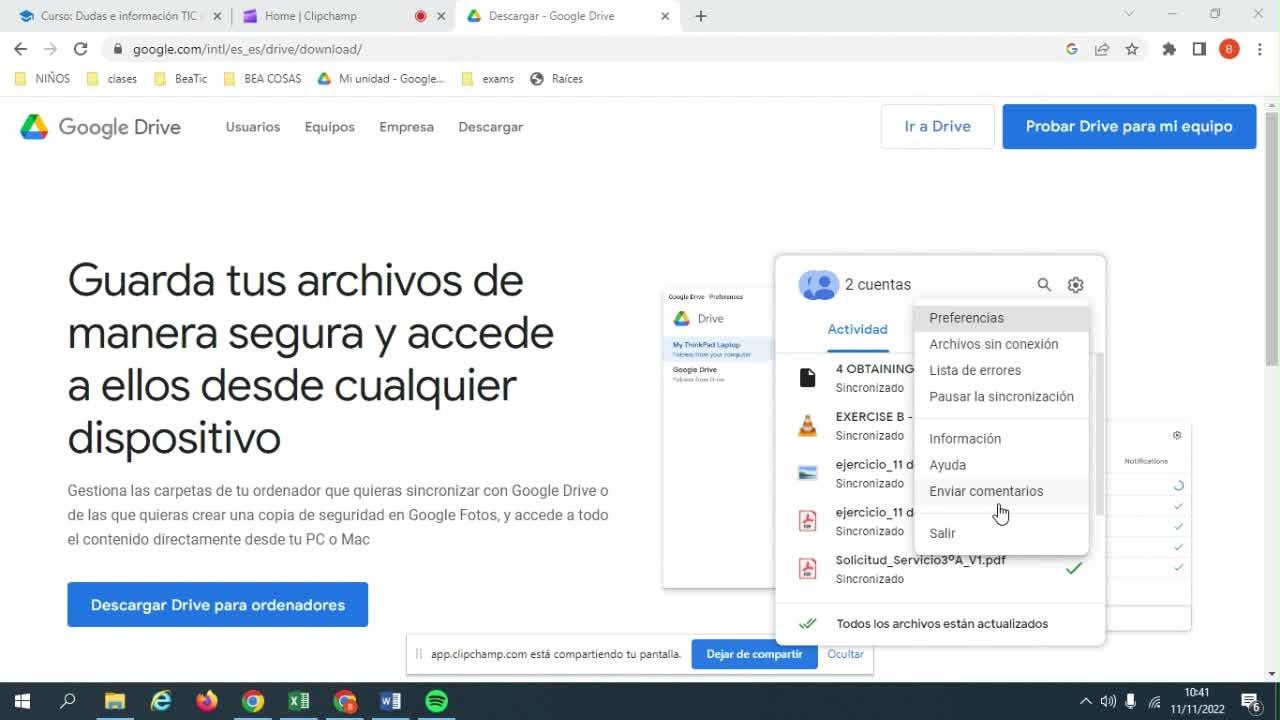Open the Chrome extensions puzzle icon

coord(1169,49)
